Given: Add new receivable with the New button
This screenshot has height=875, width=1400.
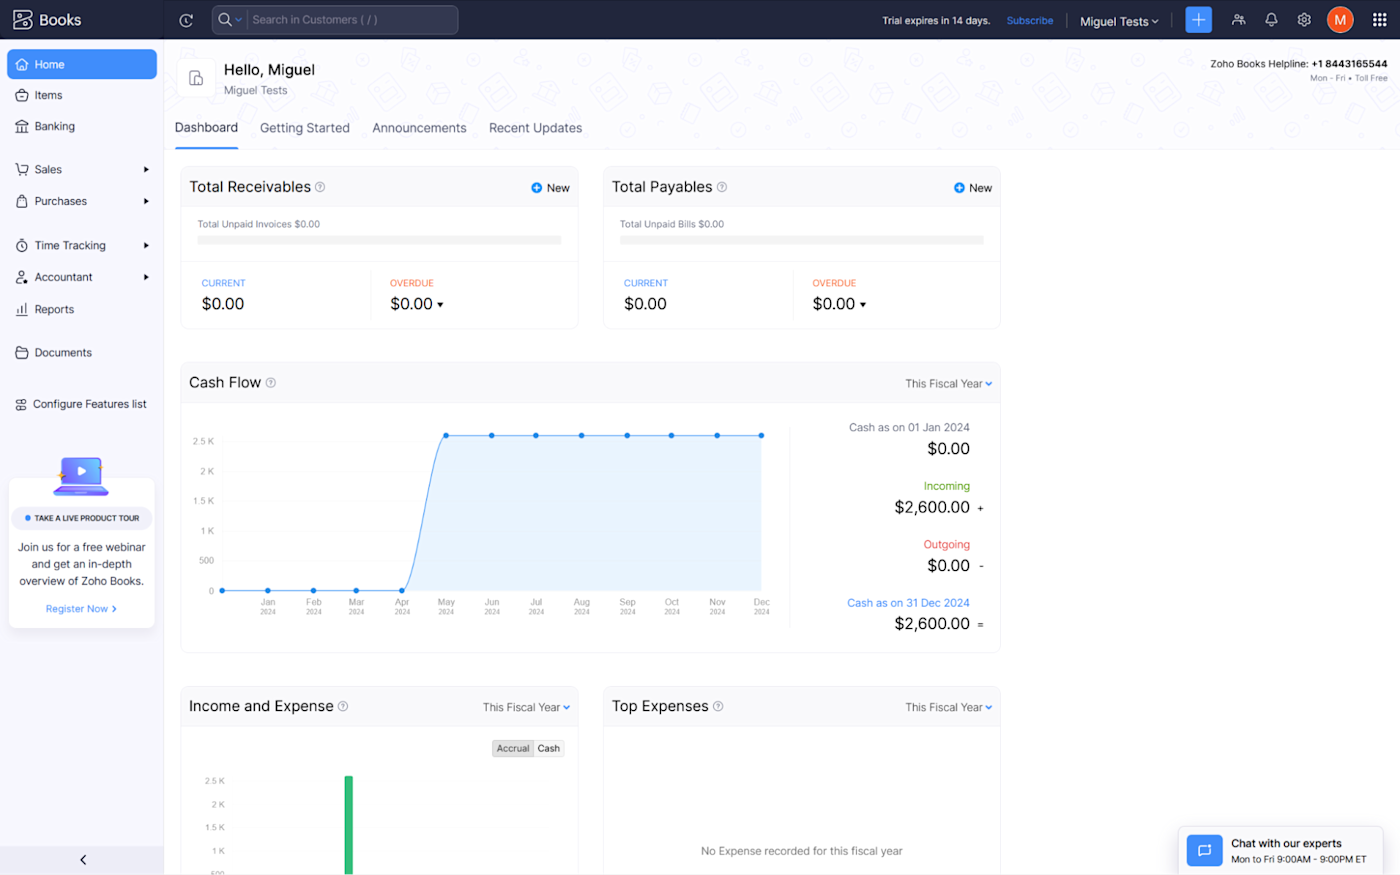Looking at the screenshot, I should click(x=551, y=188).
